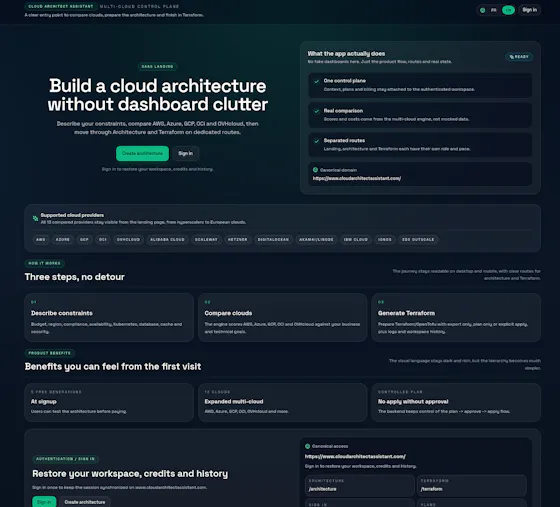Click the One control plane feature row
This screenshot has width=560, height=507.
point(420,85)
